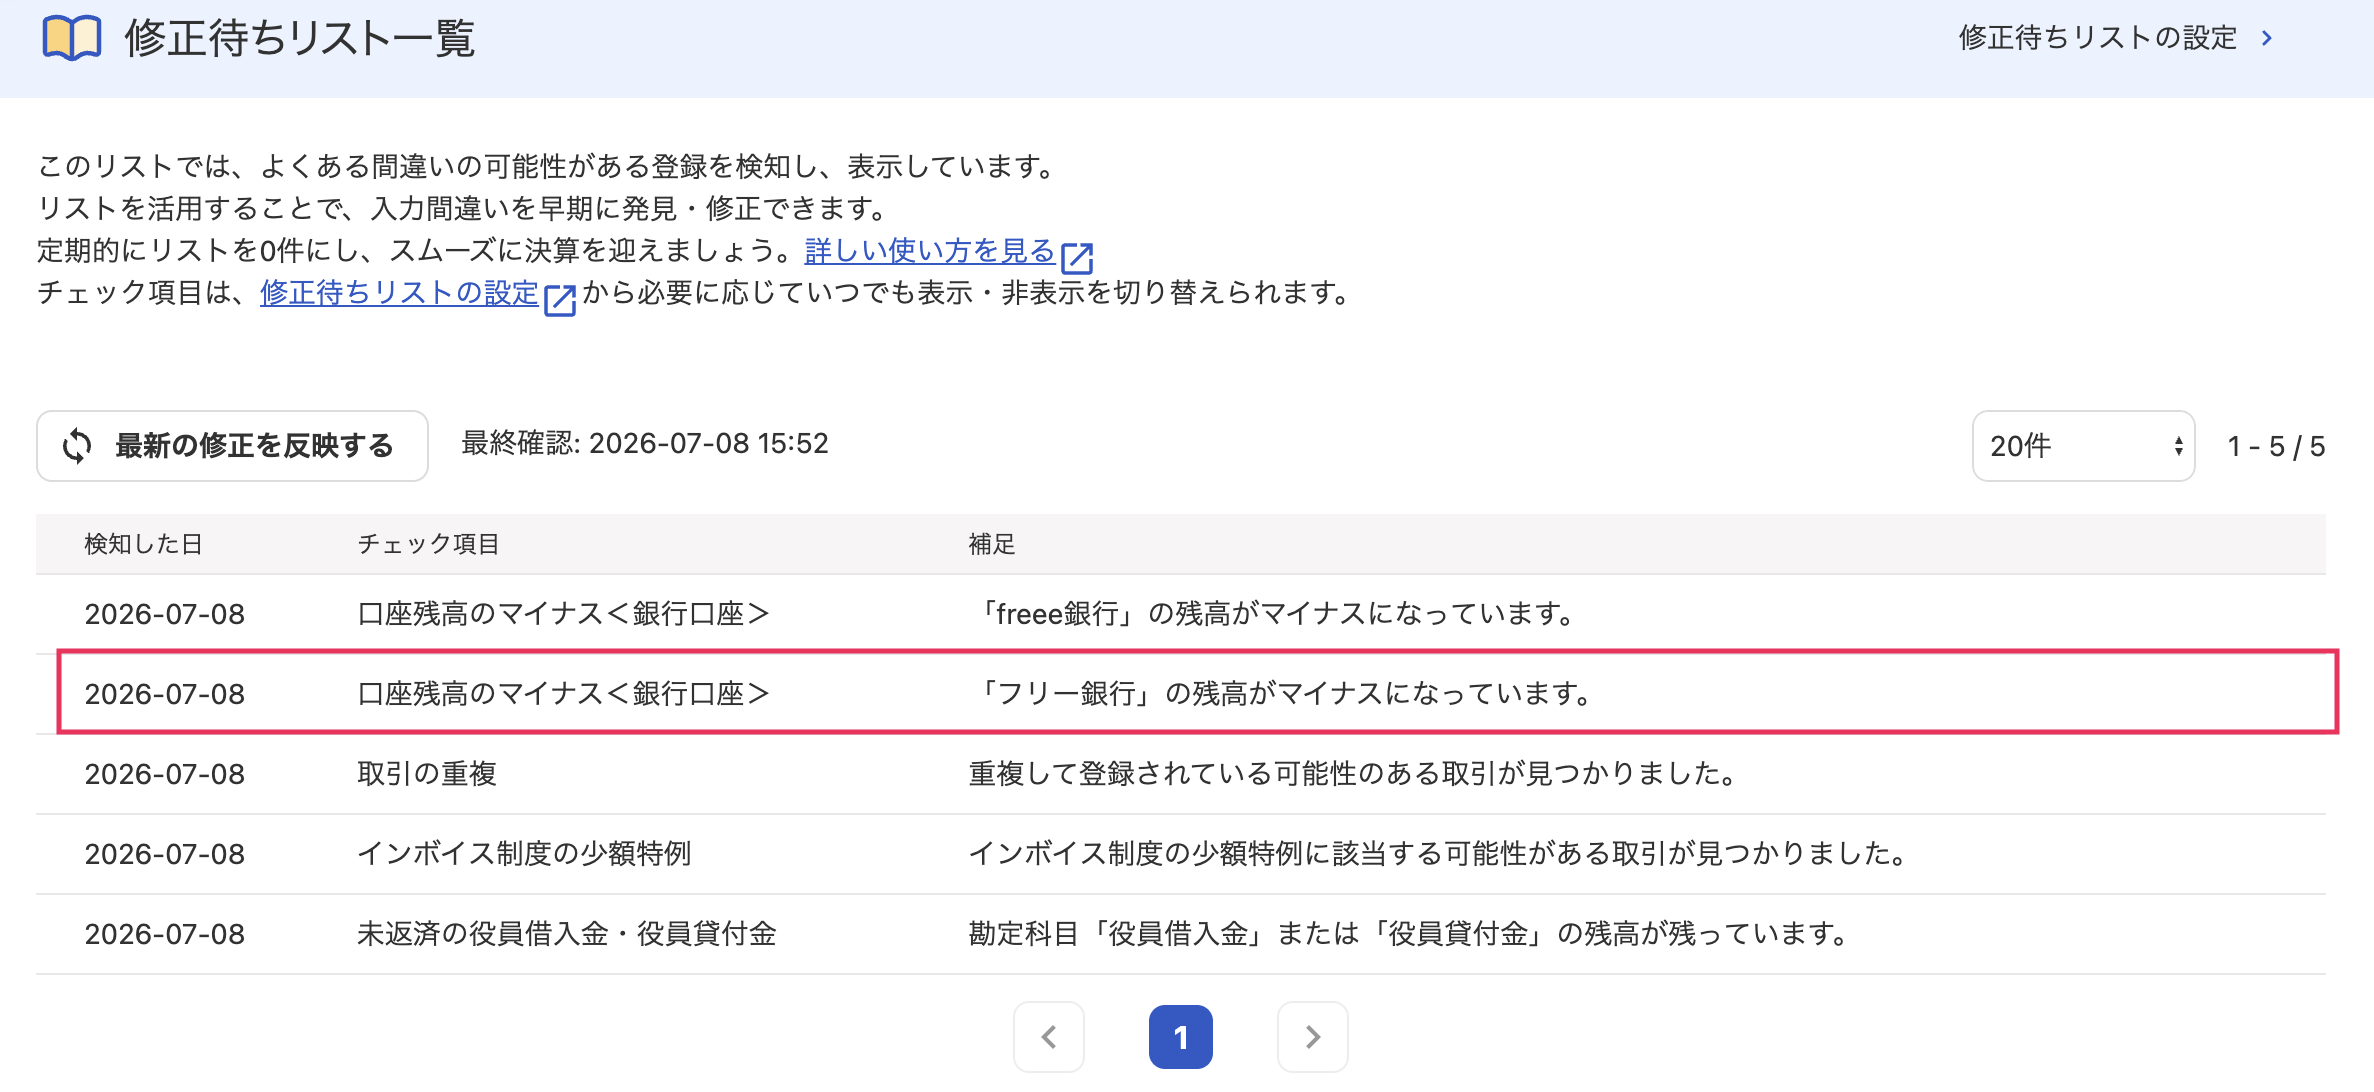This screenshot has height=1092, width=2374.
Task: Click the チェック項目 column header
Action: point(428,544)
